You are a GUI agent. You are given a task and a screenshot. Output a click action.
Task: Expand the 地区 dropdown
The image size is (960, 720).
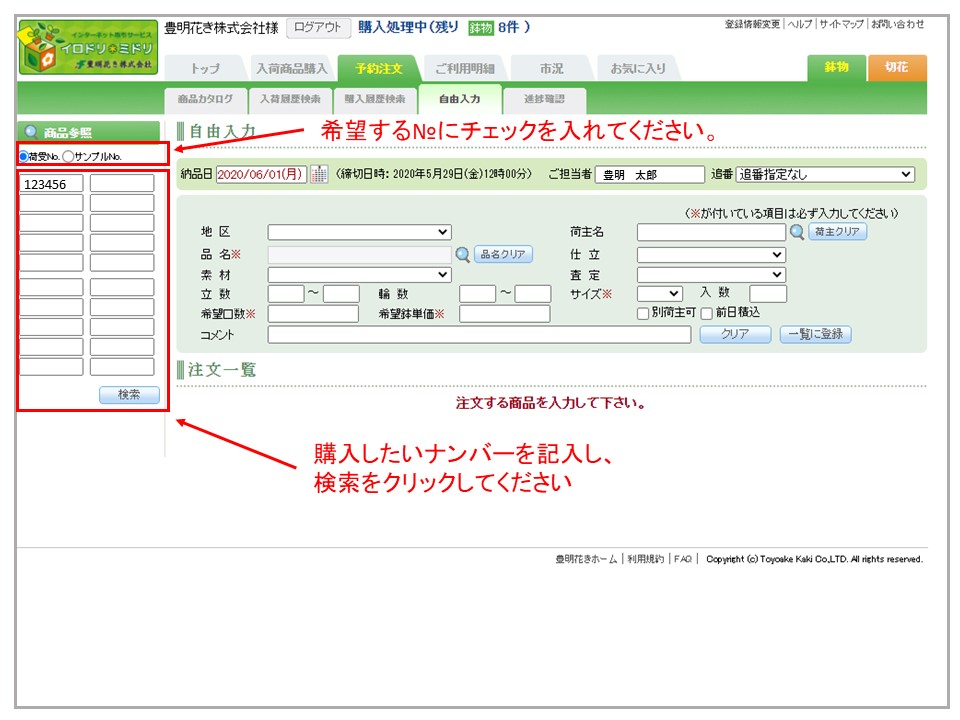pyautogui.click(x=360, y=232)
